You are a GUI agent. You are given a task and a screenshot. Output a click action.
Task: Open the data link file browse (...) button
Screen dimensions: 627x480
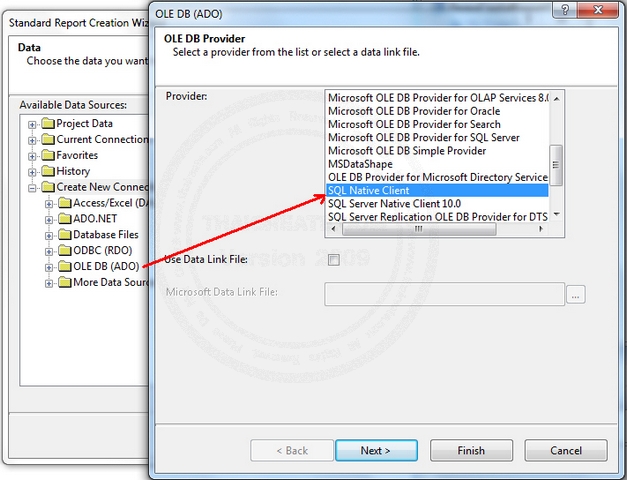coord(575,295)
